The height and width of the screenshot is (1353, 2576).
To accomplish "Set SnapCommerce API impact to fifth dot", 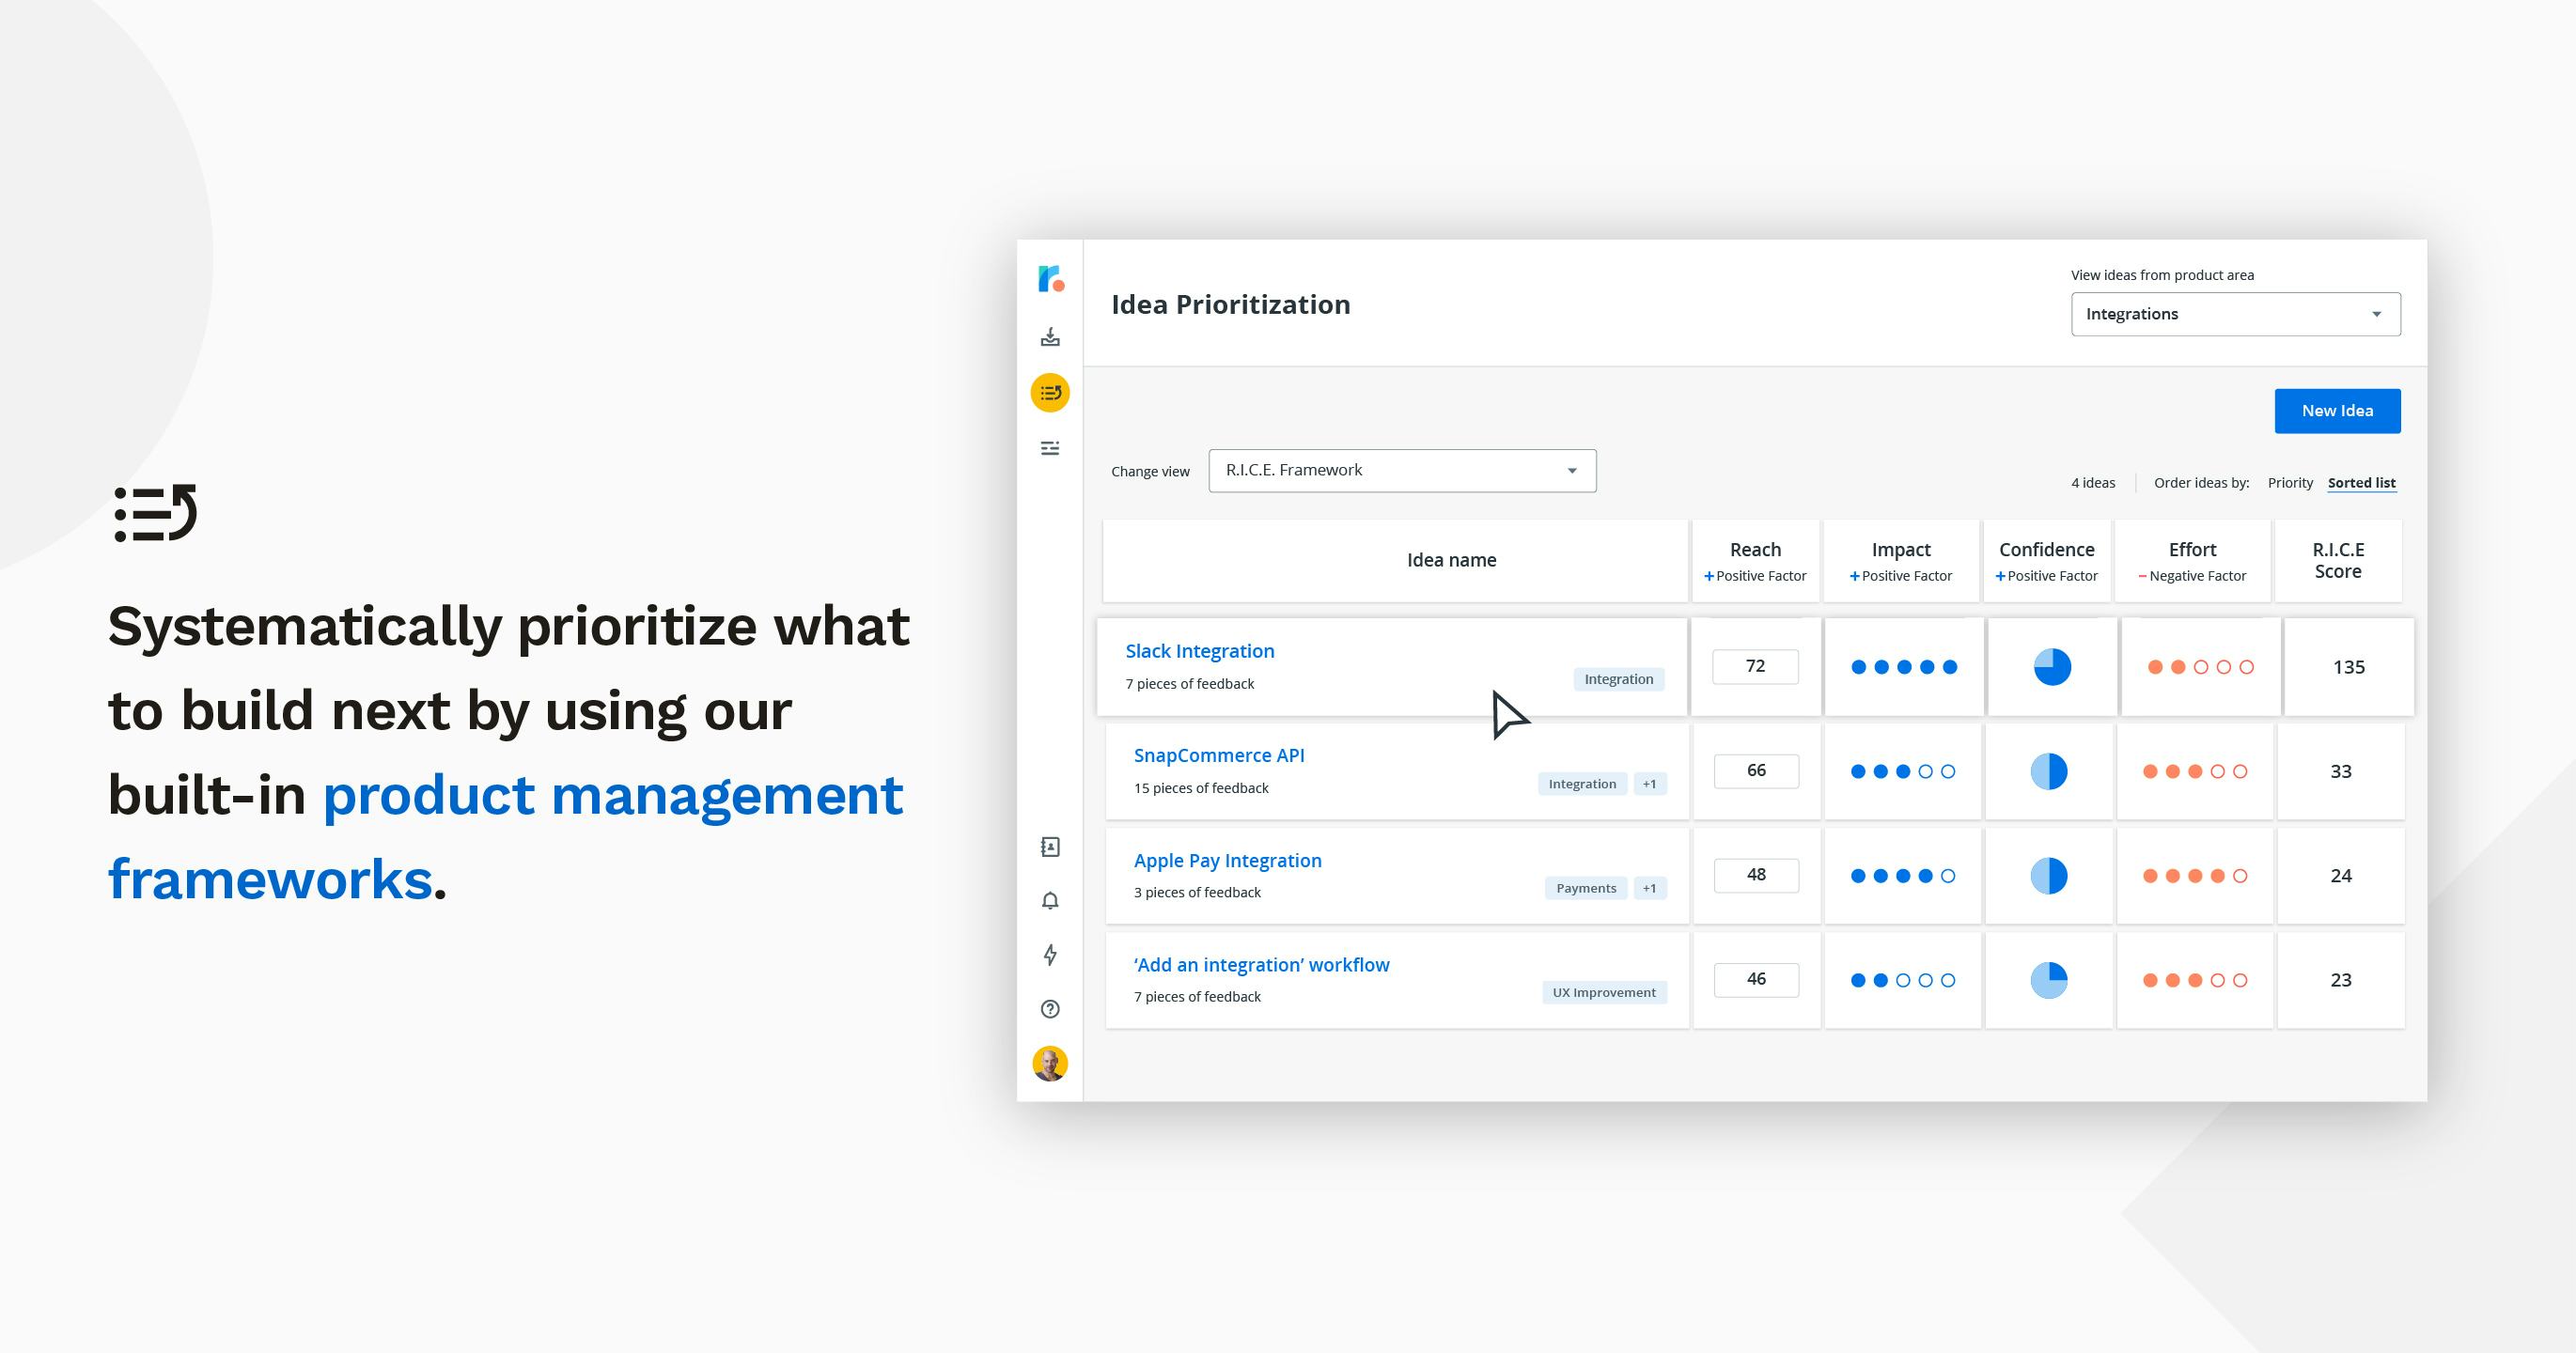I will pos(1948,772).
